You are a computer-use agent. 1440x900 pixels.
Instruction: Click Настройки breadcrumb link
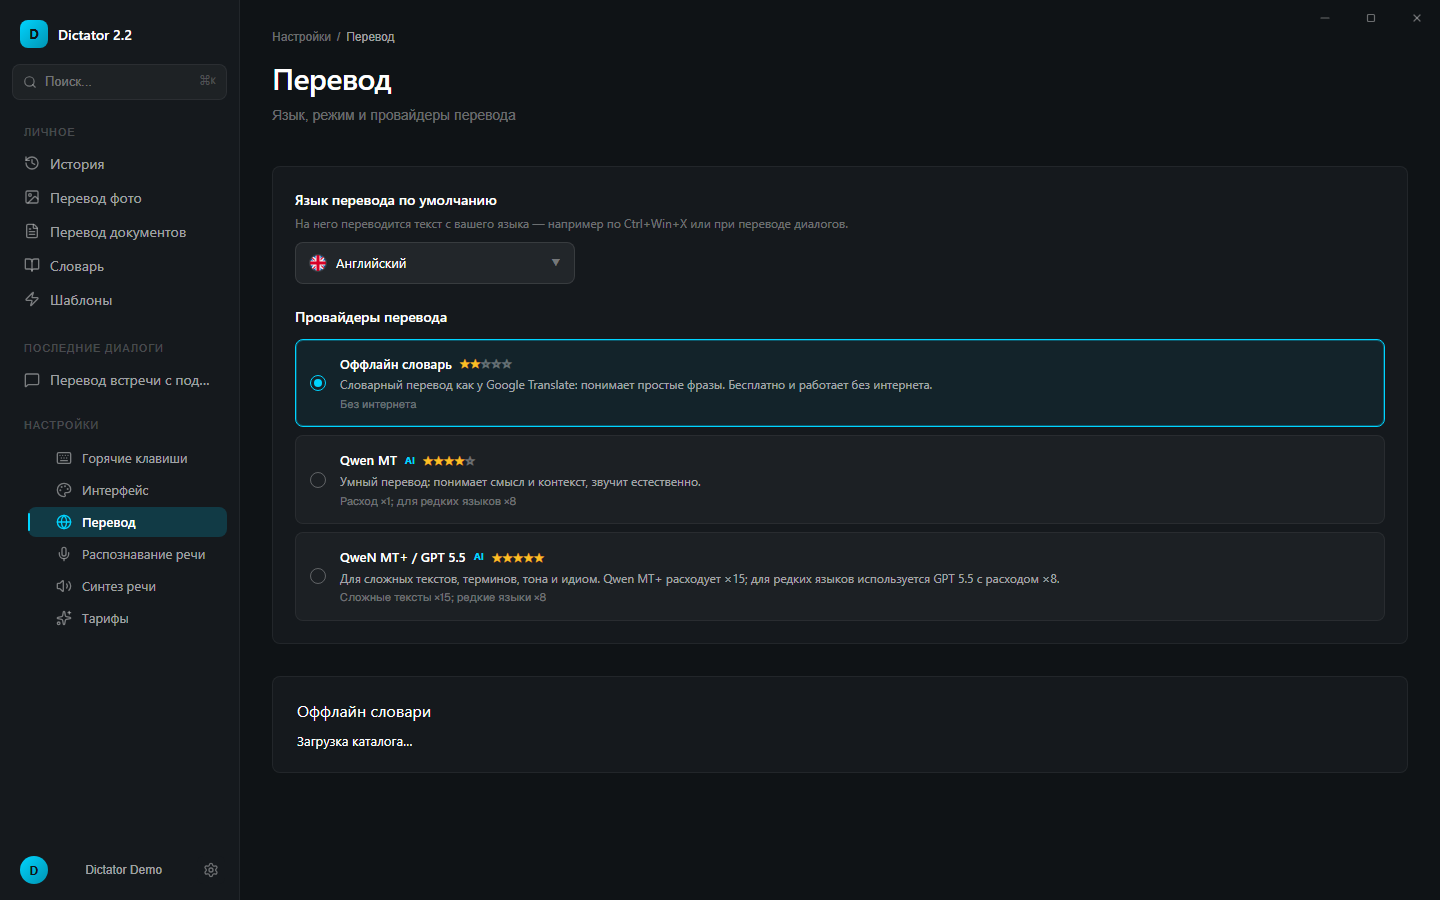tap(301, 37)
